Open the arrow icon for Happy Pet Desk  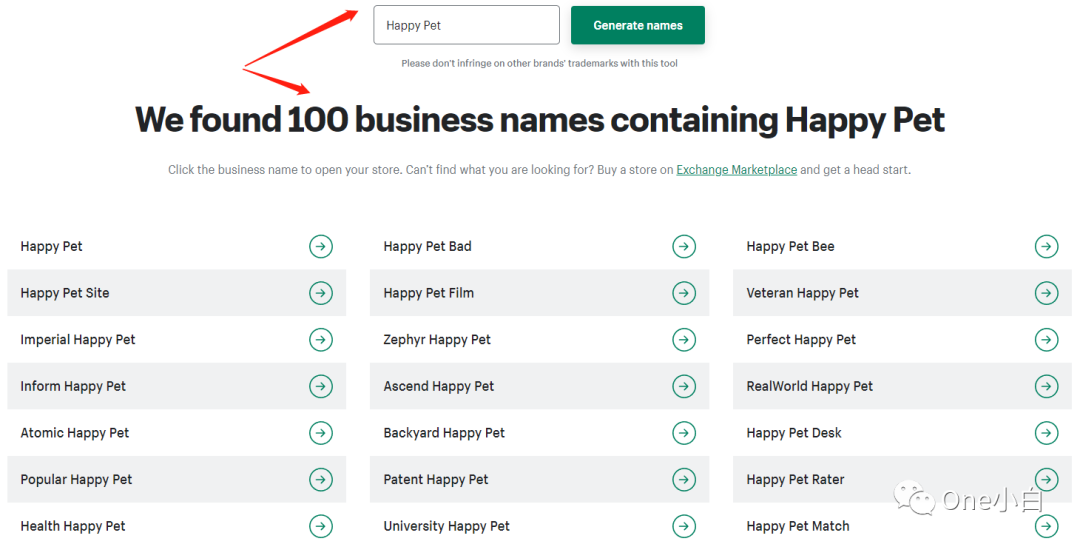tap(1046, 433)
